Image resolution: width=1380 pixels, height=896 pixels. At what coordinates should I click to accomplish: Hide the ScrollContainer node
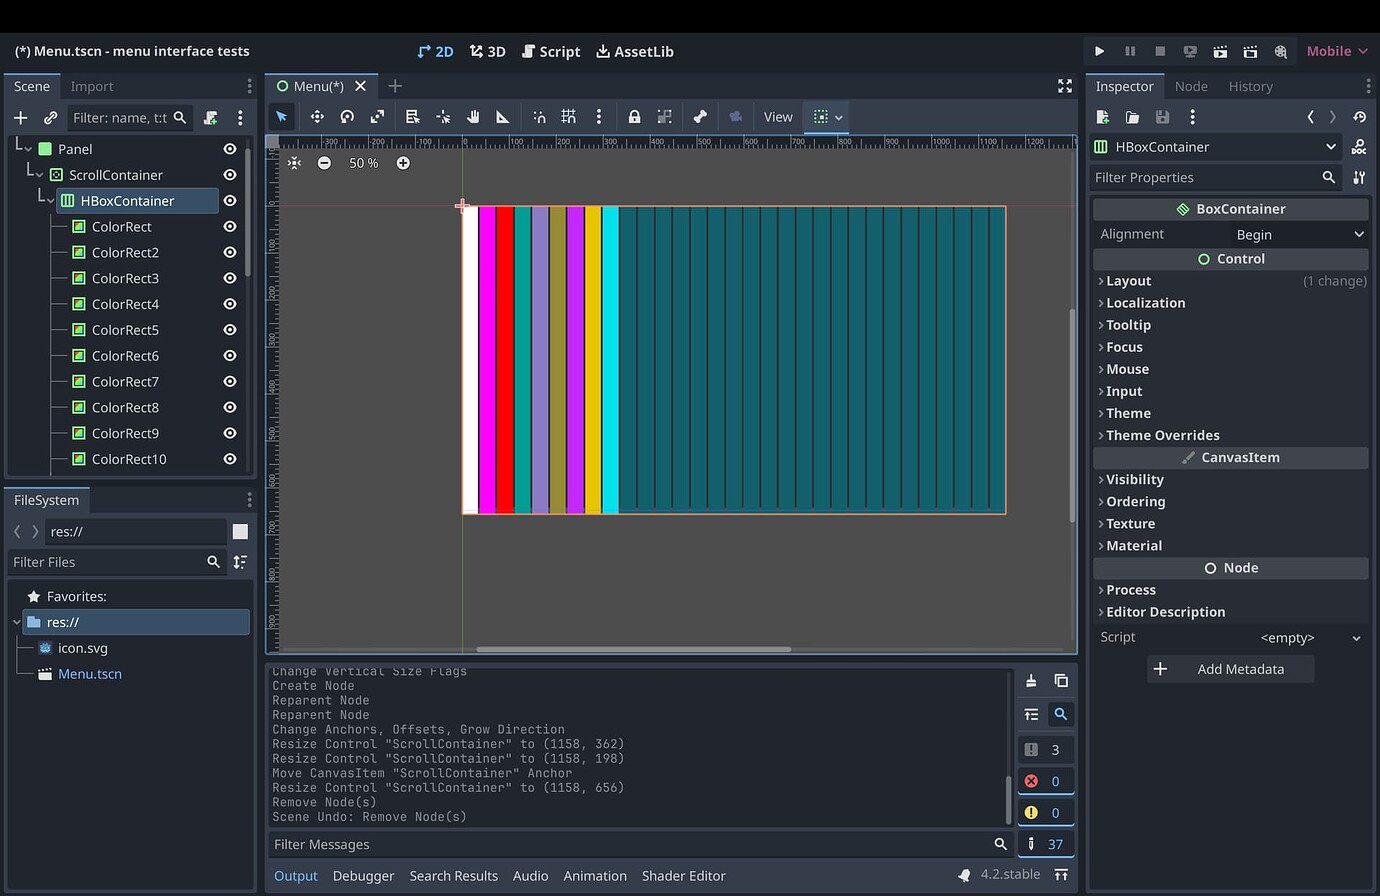229,174
